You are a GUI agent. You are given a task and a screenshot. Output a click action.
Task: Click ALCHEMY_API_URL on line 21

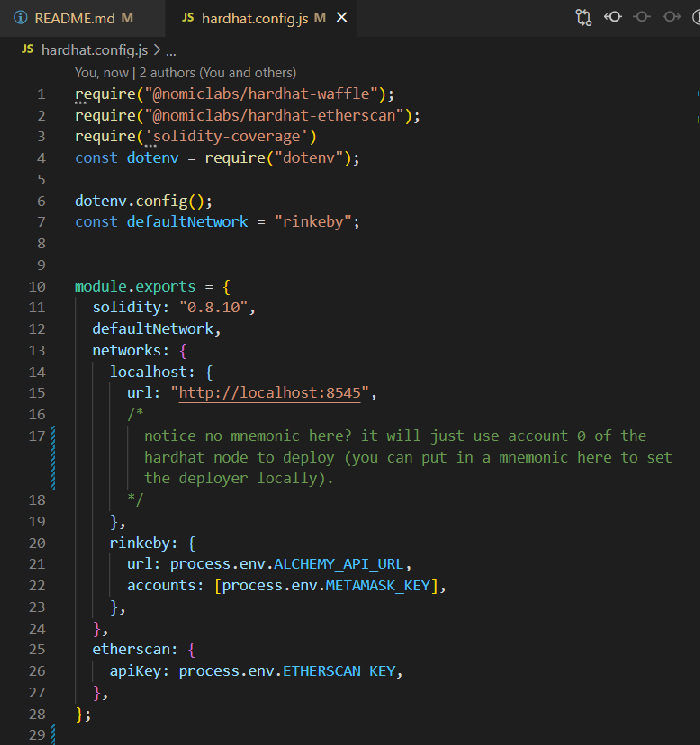pos(339,564)
